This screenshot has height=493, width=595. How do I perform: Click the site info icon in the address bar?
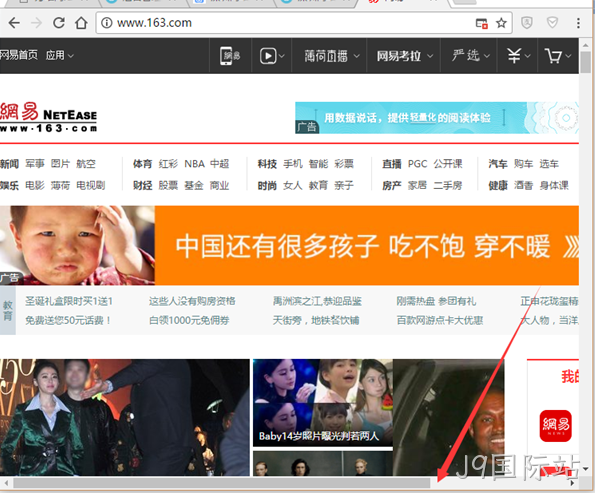pyautogui.click(x=107, y=23)
